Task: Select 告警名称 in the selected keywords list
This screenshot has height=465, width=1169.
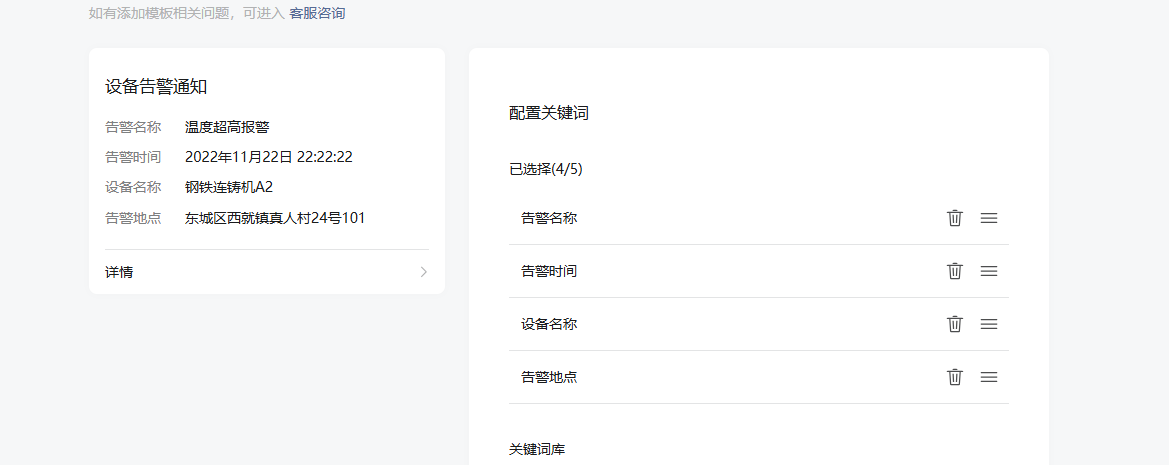Action: pos(549,218)
